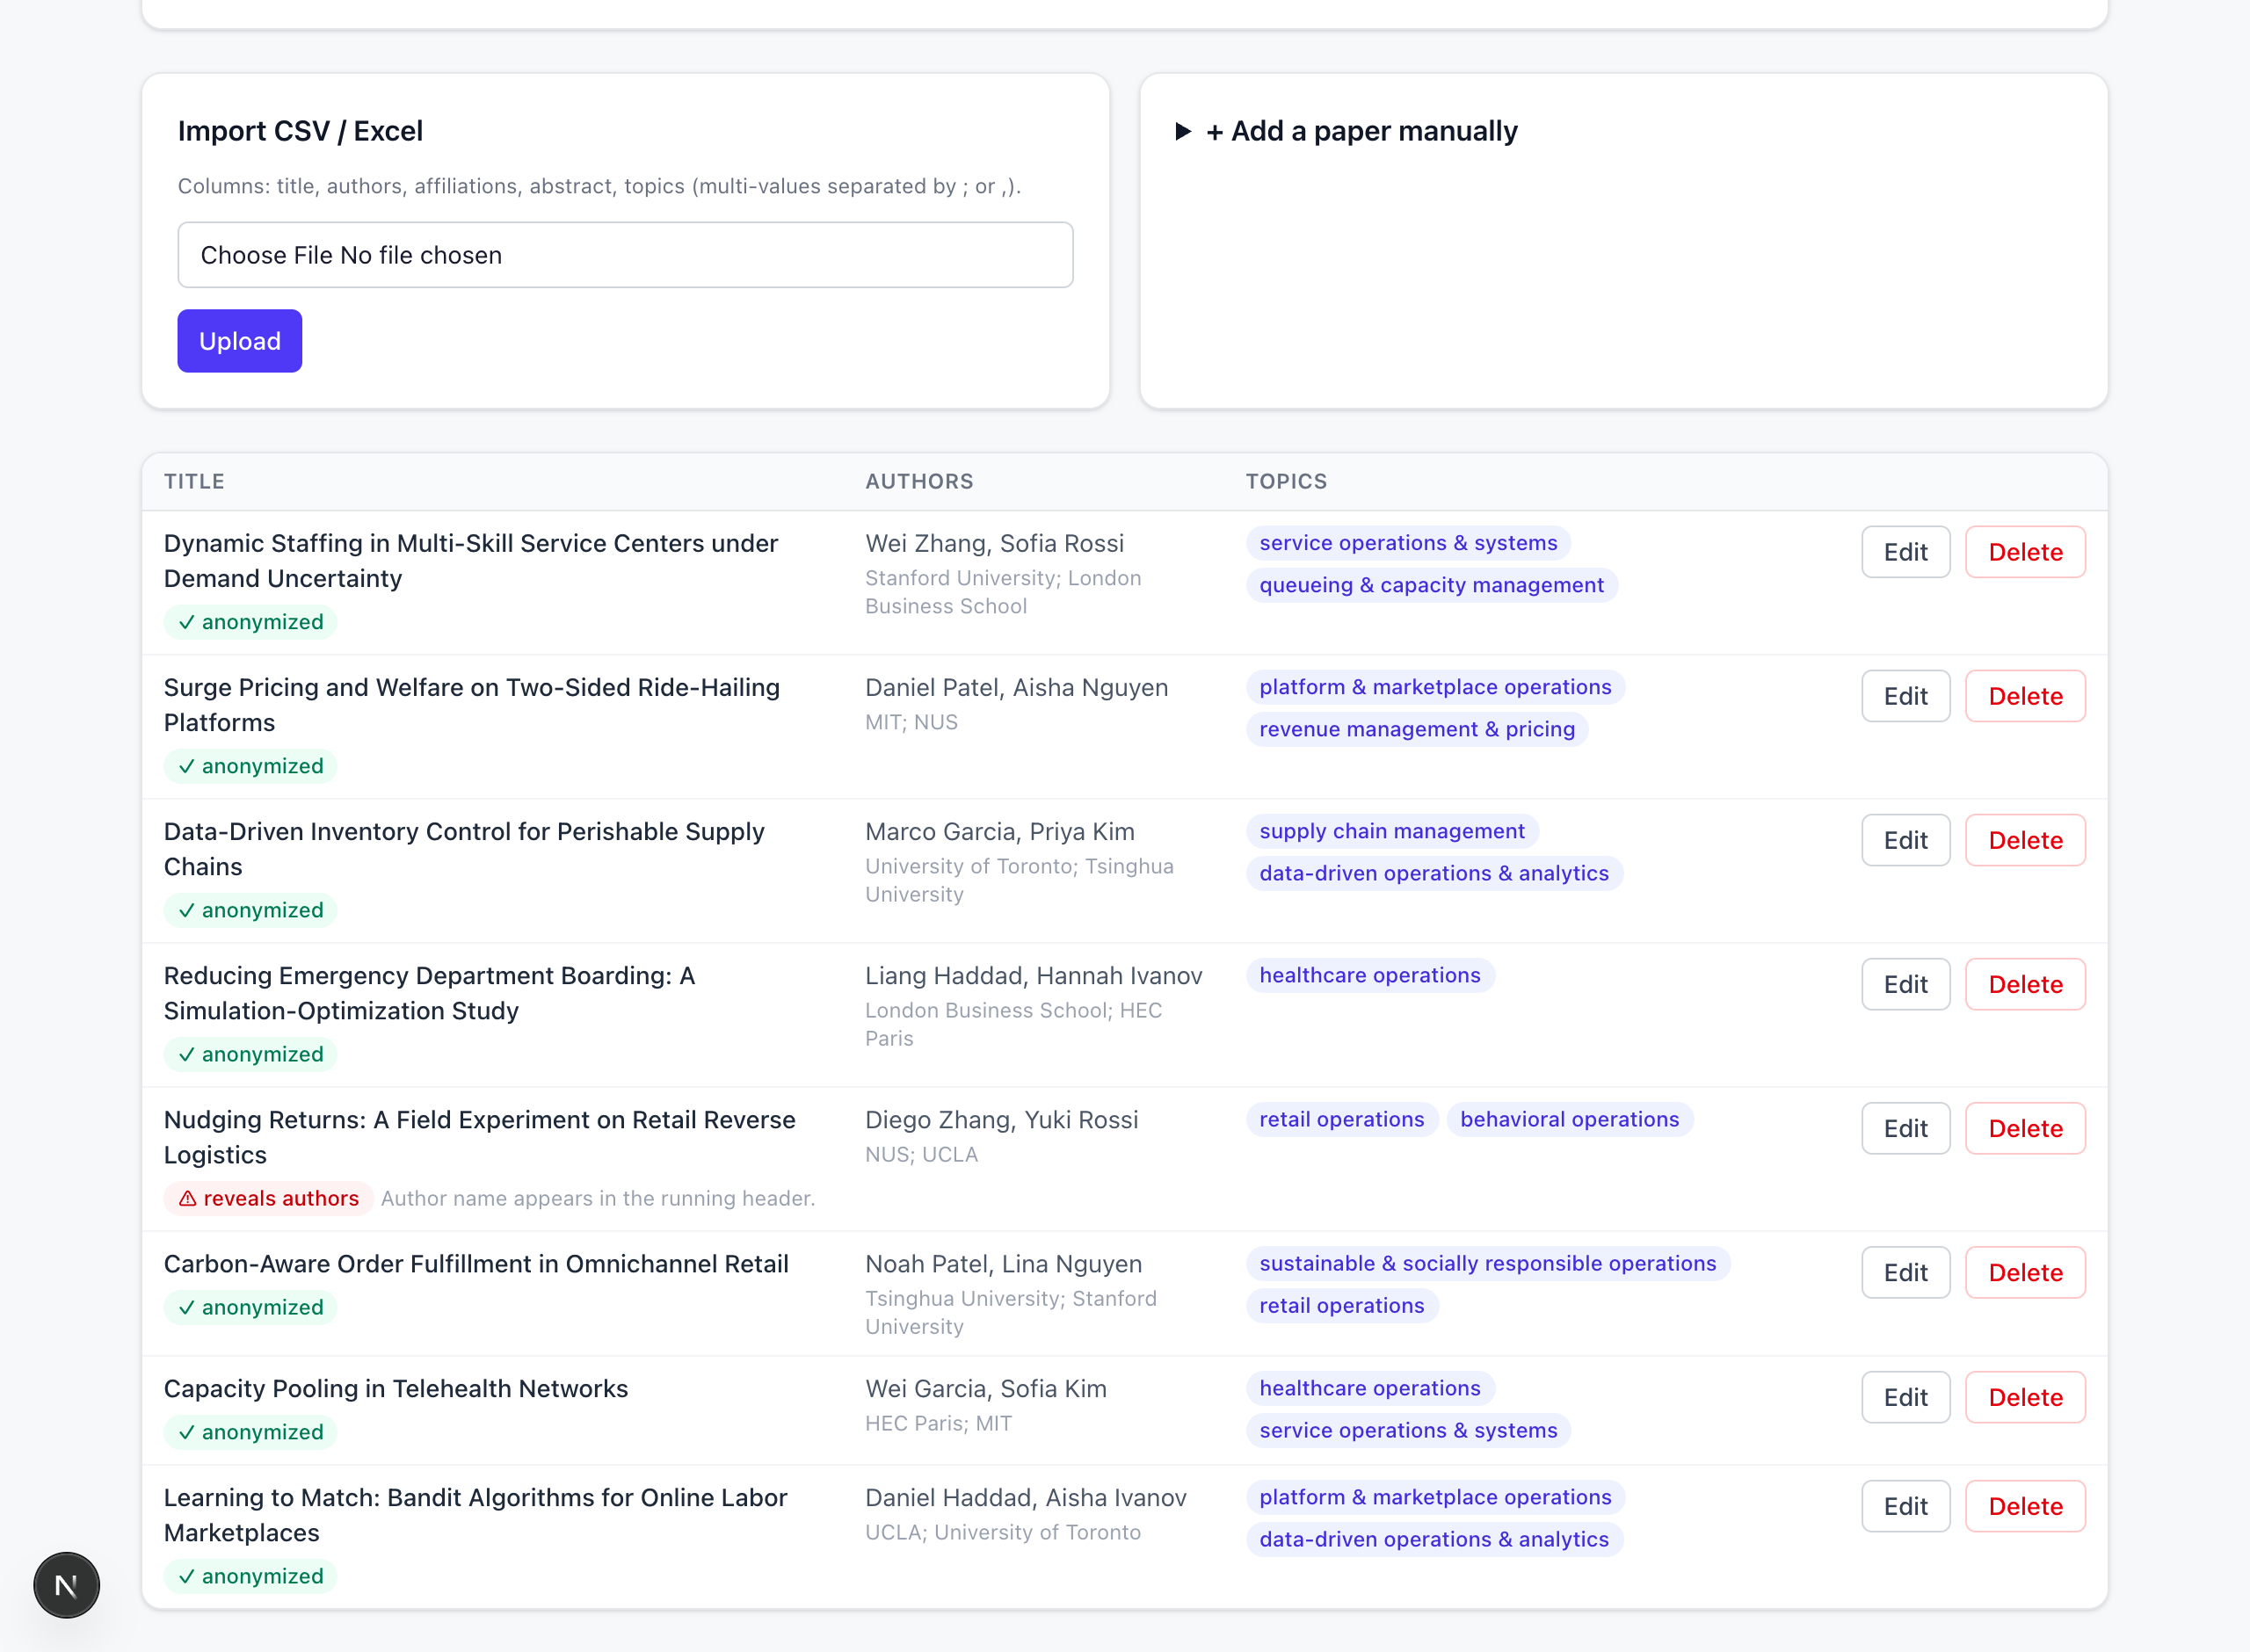The image size is (2250, 1652).
Task: Click the anonymized badge under Surge Pricing
Action: point(250,766)
